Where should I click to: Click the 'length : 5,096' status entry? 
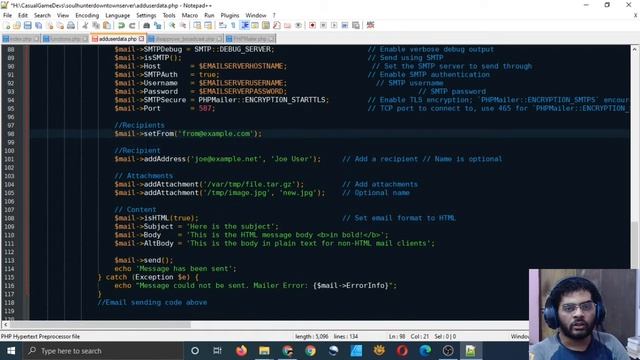pos(312,336)
